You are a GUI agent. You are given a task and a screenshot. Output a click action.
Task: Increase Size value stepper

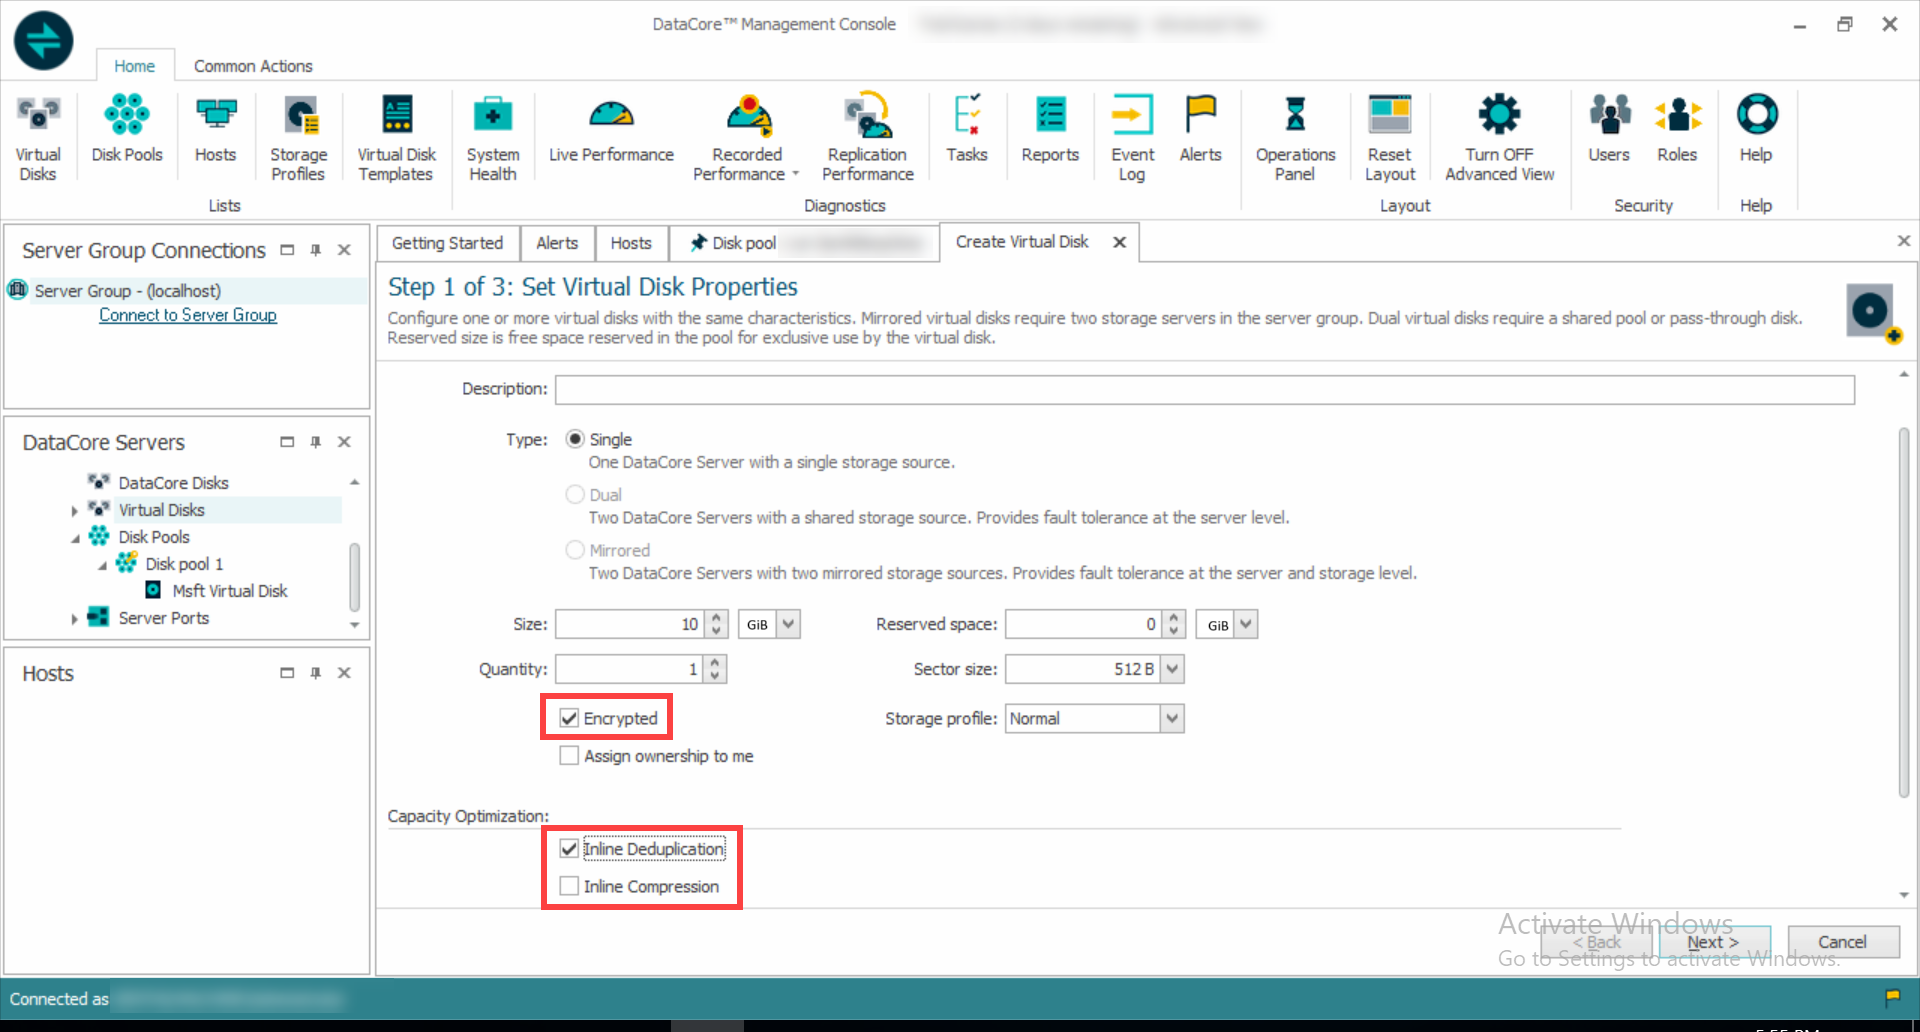[716, 617]
